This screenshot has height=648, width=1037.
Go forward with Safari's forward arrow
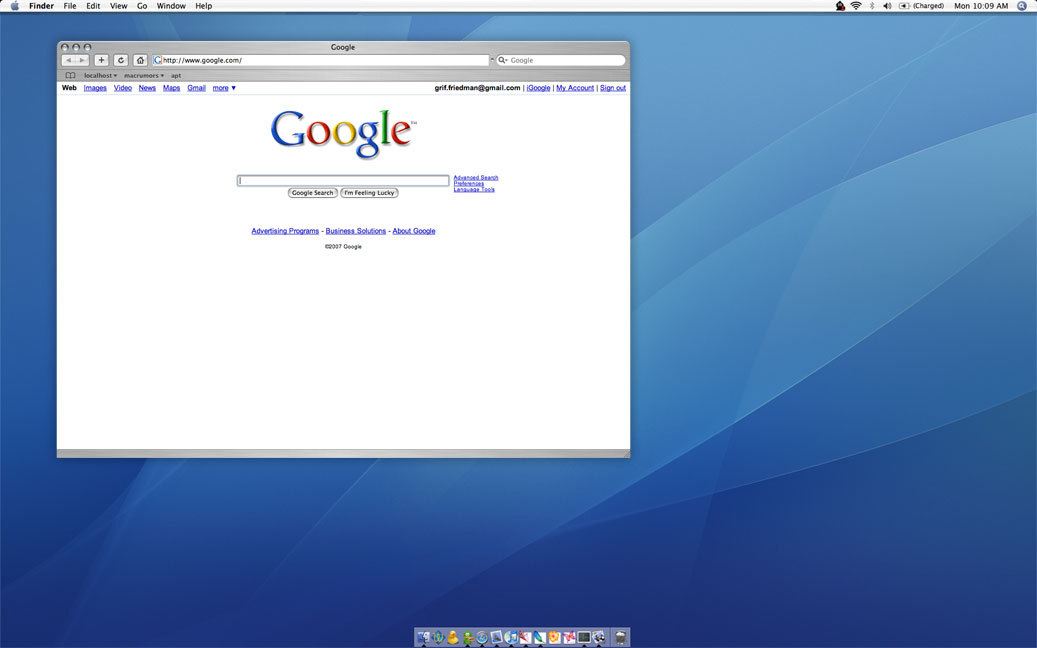pos(82,60)
